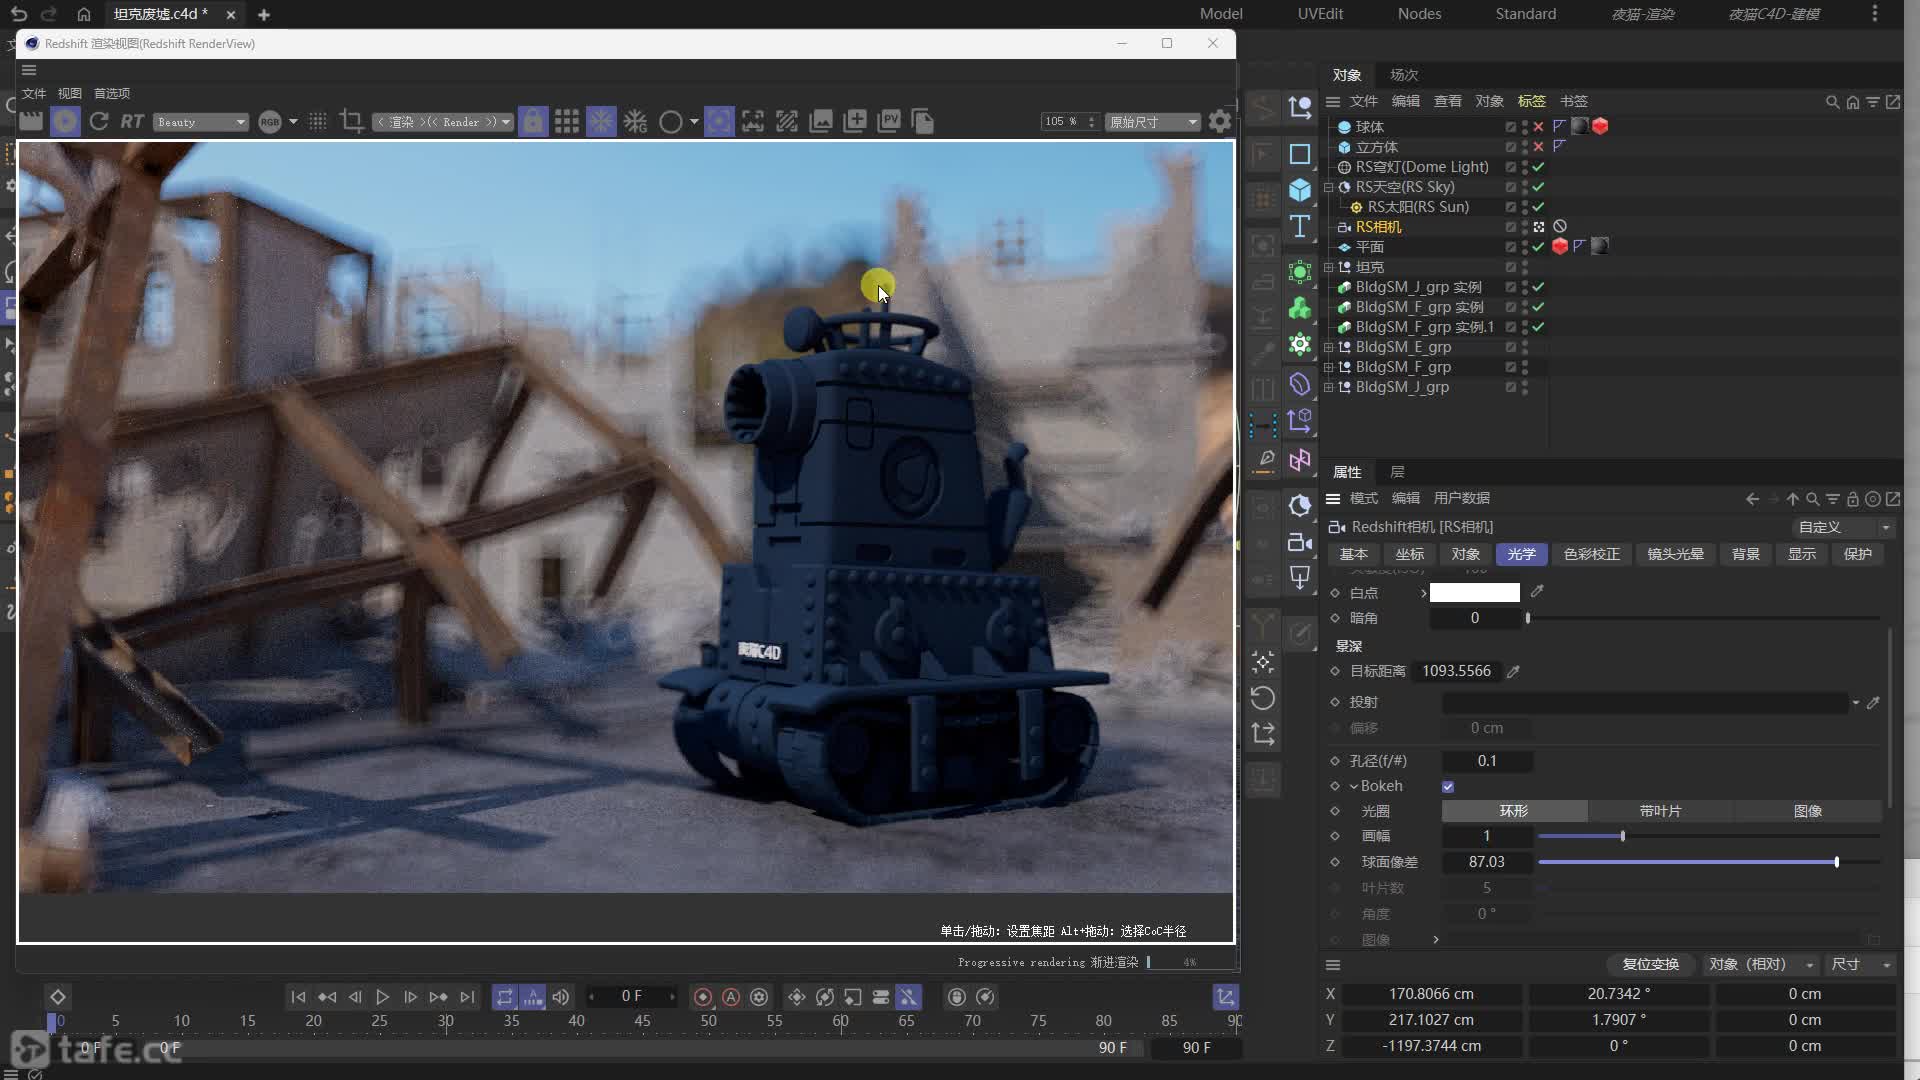Switch to UVEdit layout
This screenshot has height=1080, width=1920.
coord(1320,14)
